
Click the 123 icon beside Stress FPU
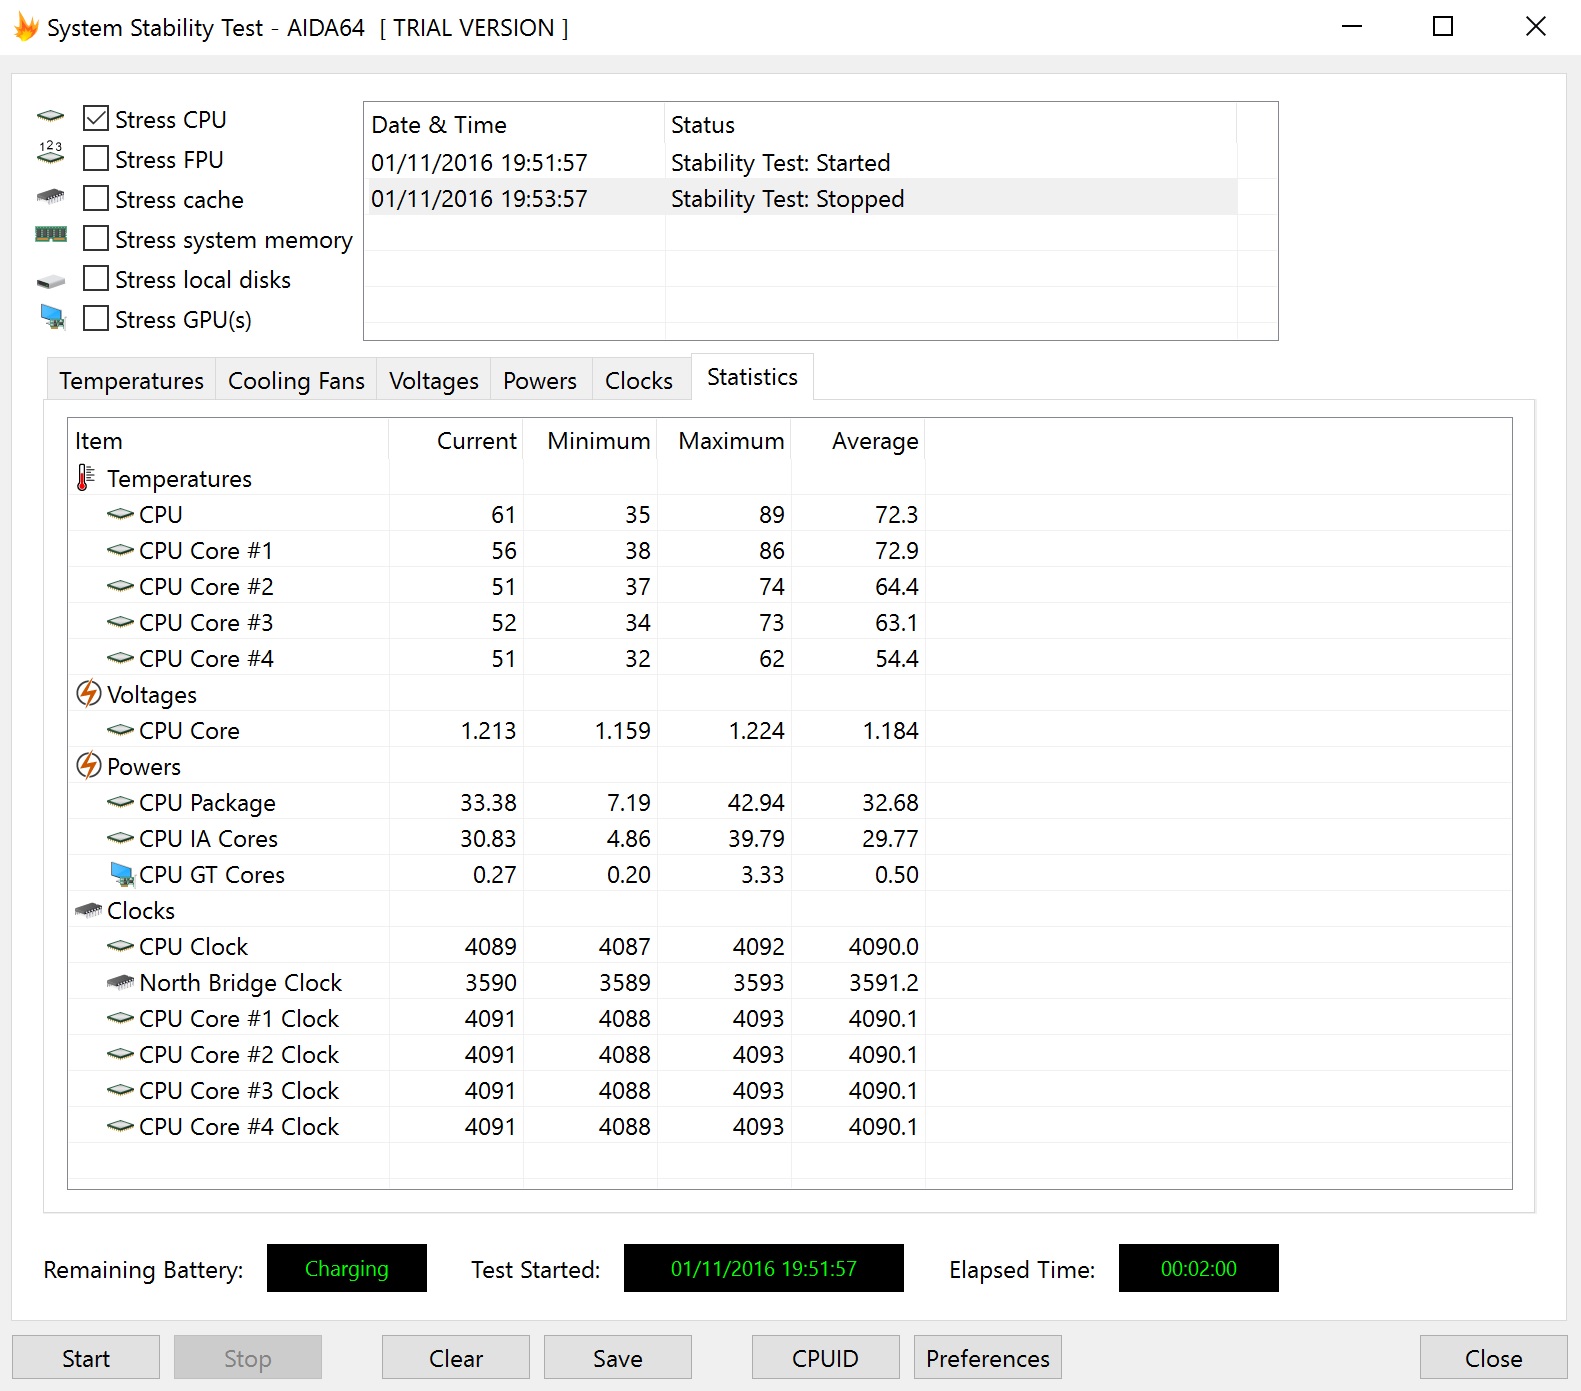(x=50, y=152)
